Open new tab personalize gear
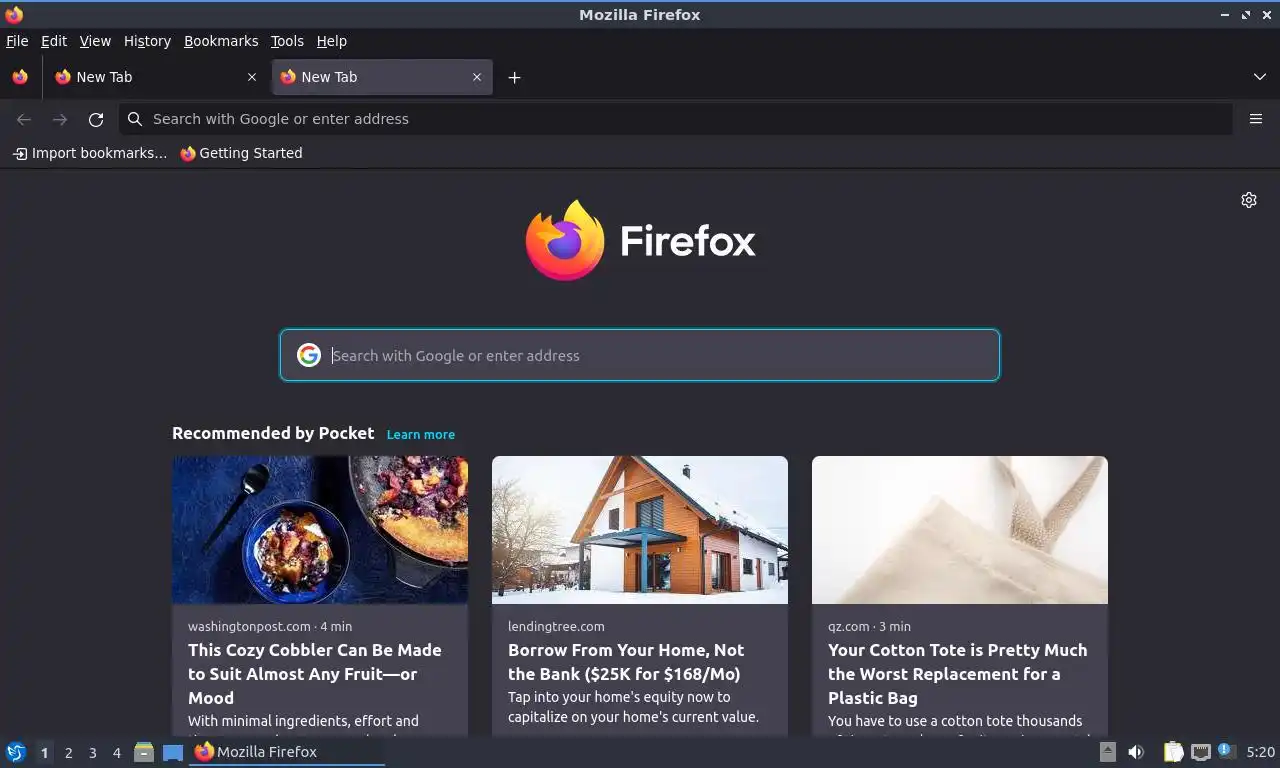Screen dimensions: 1280x768 coord(1249,200)
